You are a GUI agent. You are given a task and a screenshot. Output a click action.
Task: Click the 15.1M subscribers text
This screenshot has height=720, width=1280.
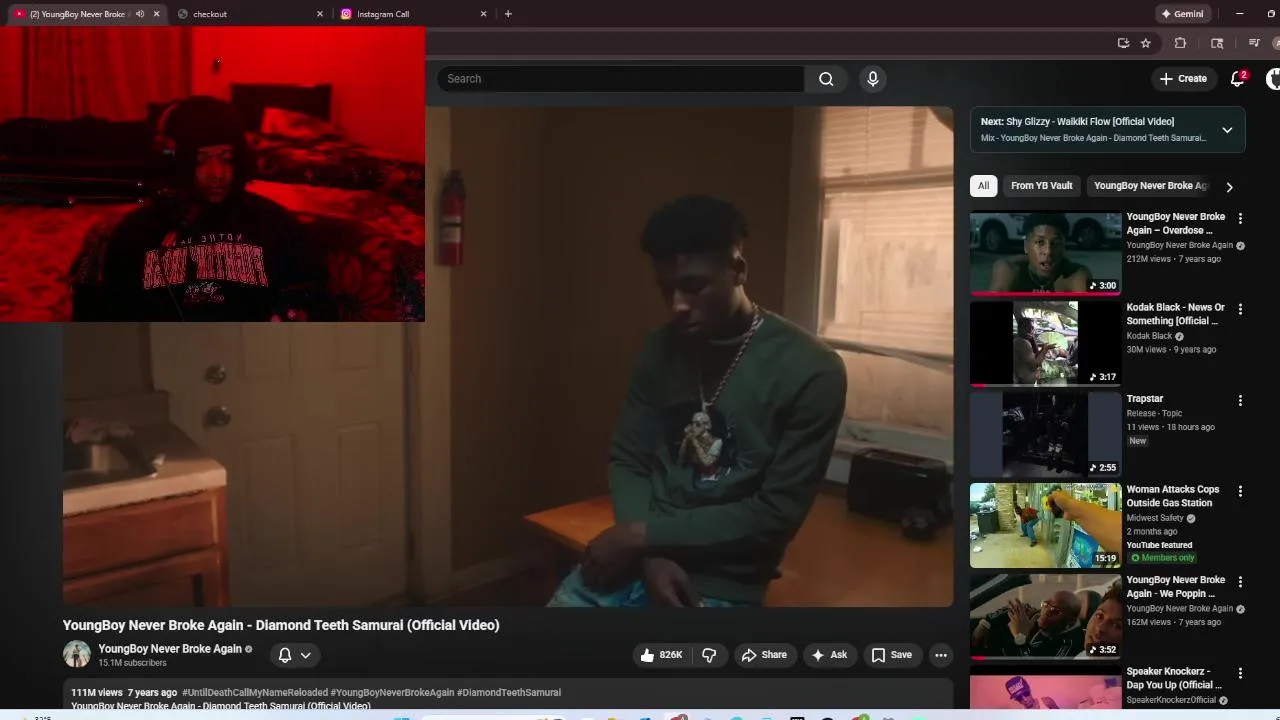coord(132,663)
